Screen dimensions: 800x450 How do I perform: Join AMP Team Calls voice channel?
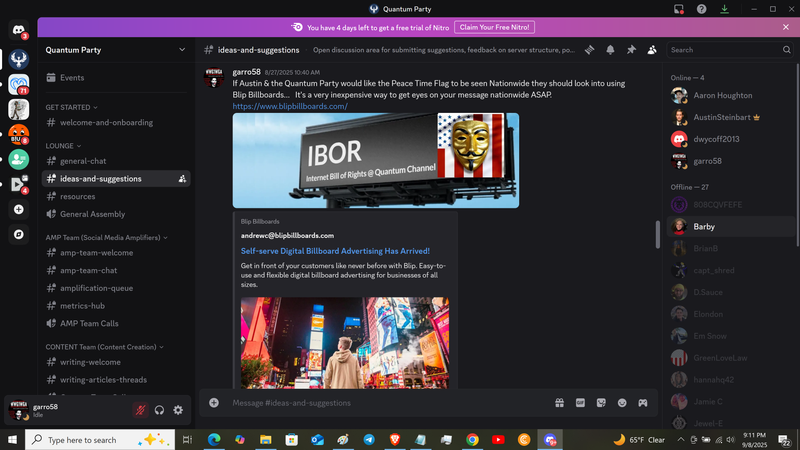click(x=116, y=323)
